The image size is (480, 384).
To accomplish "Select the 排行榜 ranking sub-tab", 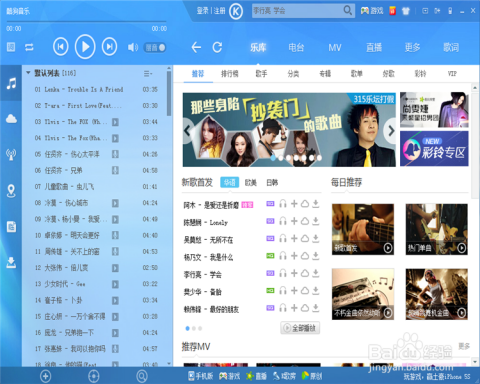I will coord(230,74).
